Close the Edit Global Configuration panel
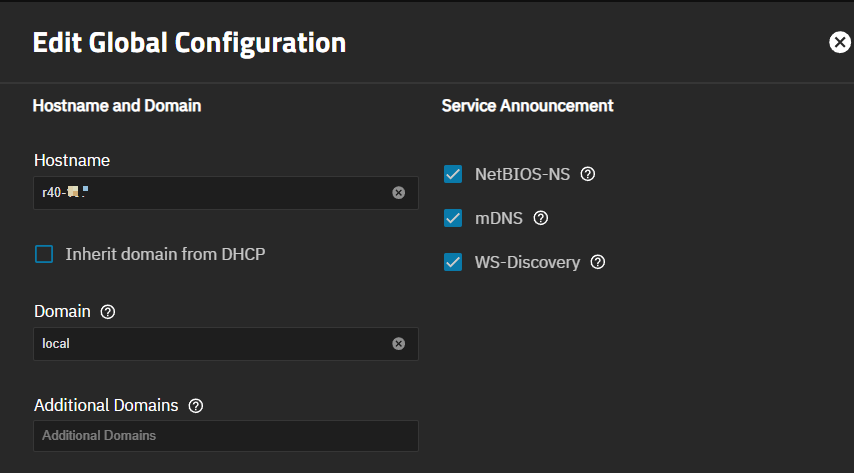Screen dimensions: 854x473 tap(839, 42)
